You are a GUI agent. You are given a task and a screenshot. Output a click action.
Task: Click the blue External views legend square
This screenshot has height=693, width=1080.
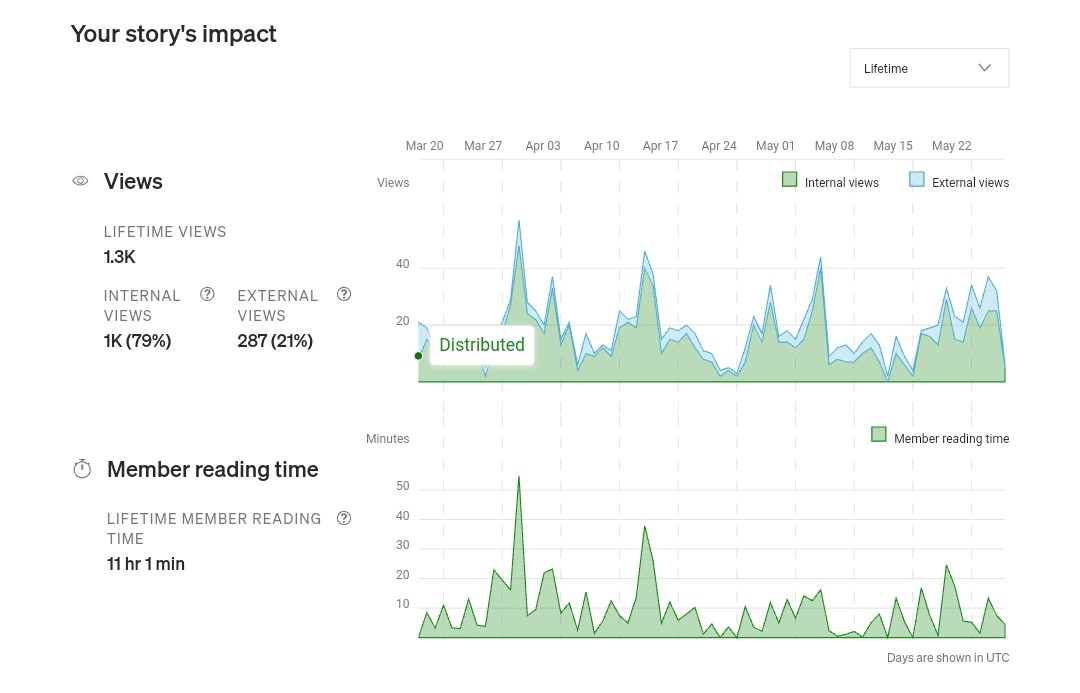coord(916,180)
